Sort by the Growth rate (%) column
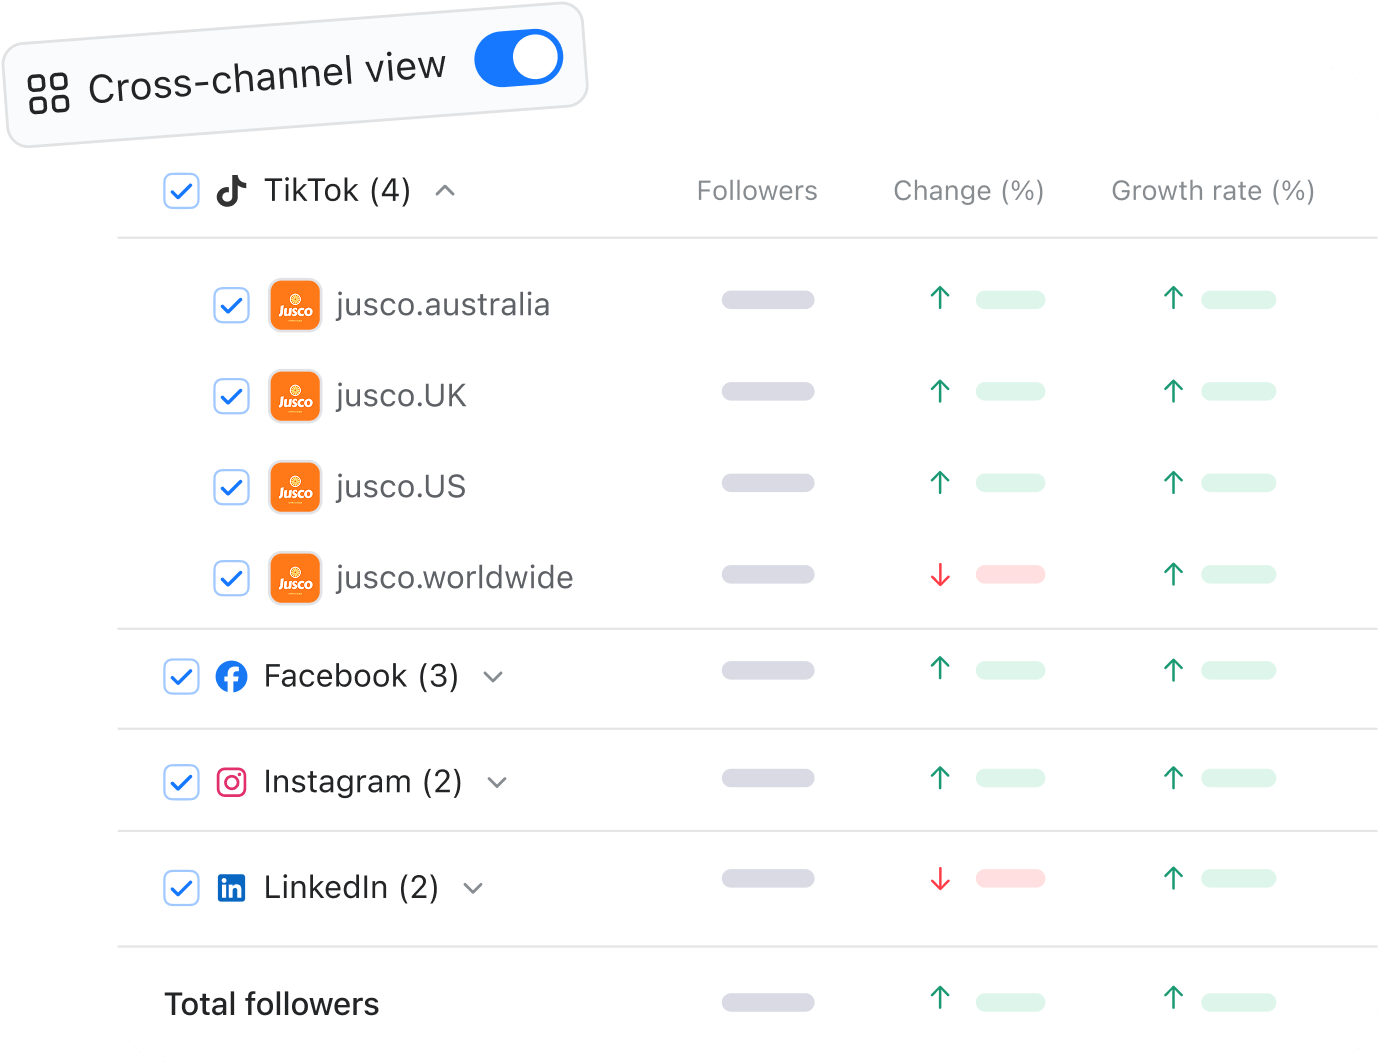The image size is (1390, 1062). coord(1212,190)
